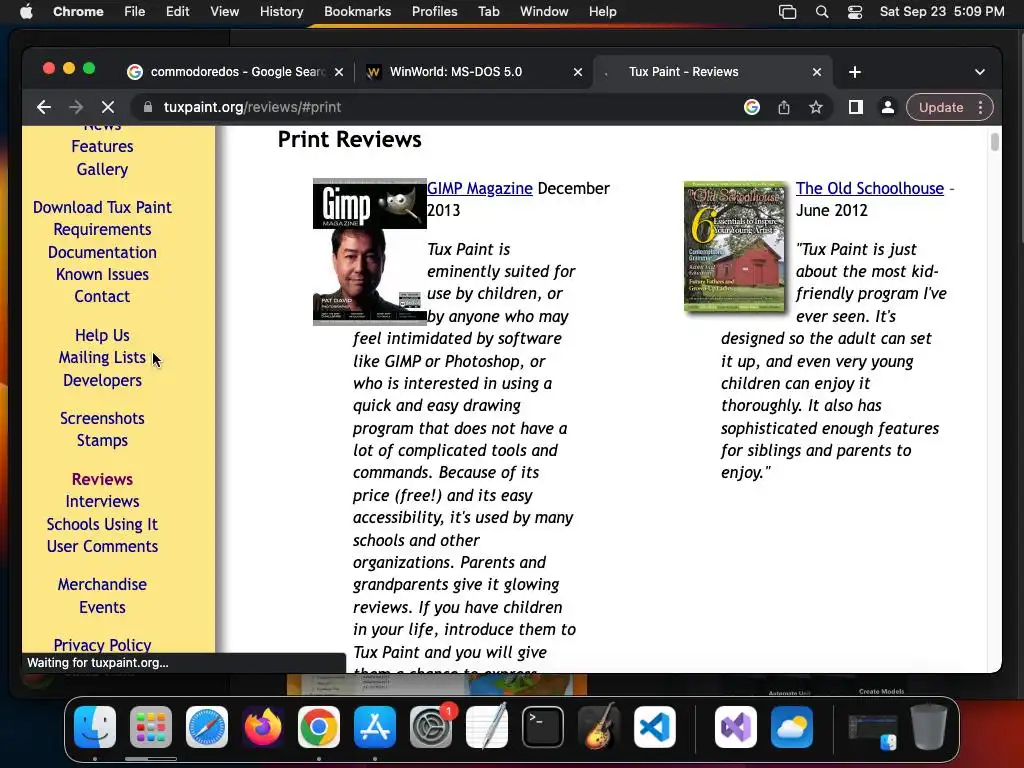Viewport: 1024px width, 768px height.
Task: Open the Profiles menu
Action: tap(434, 12)
